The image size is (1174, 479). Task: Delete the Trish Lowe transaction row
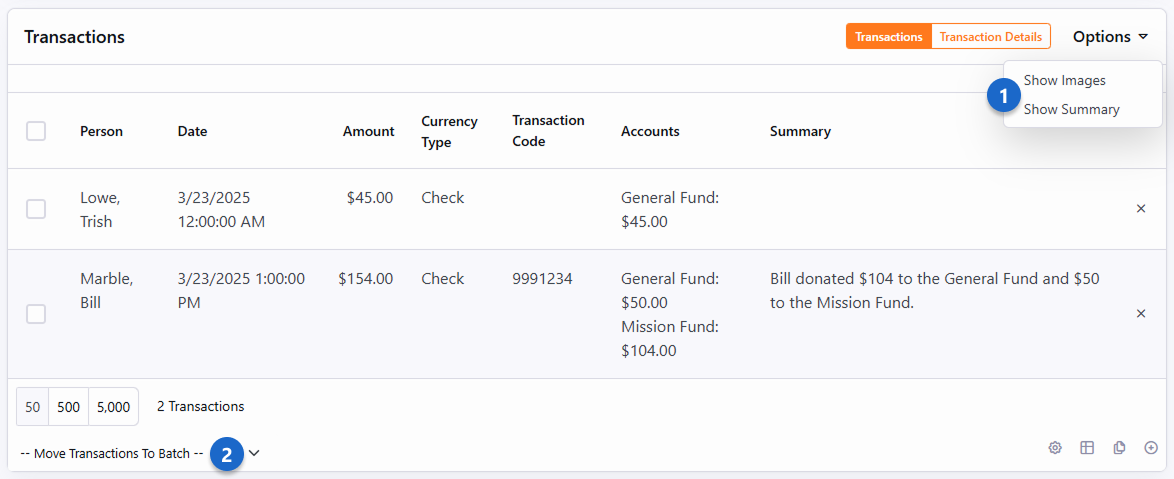1141,209
